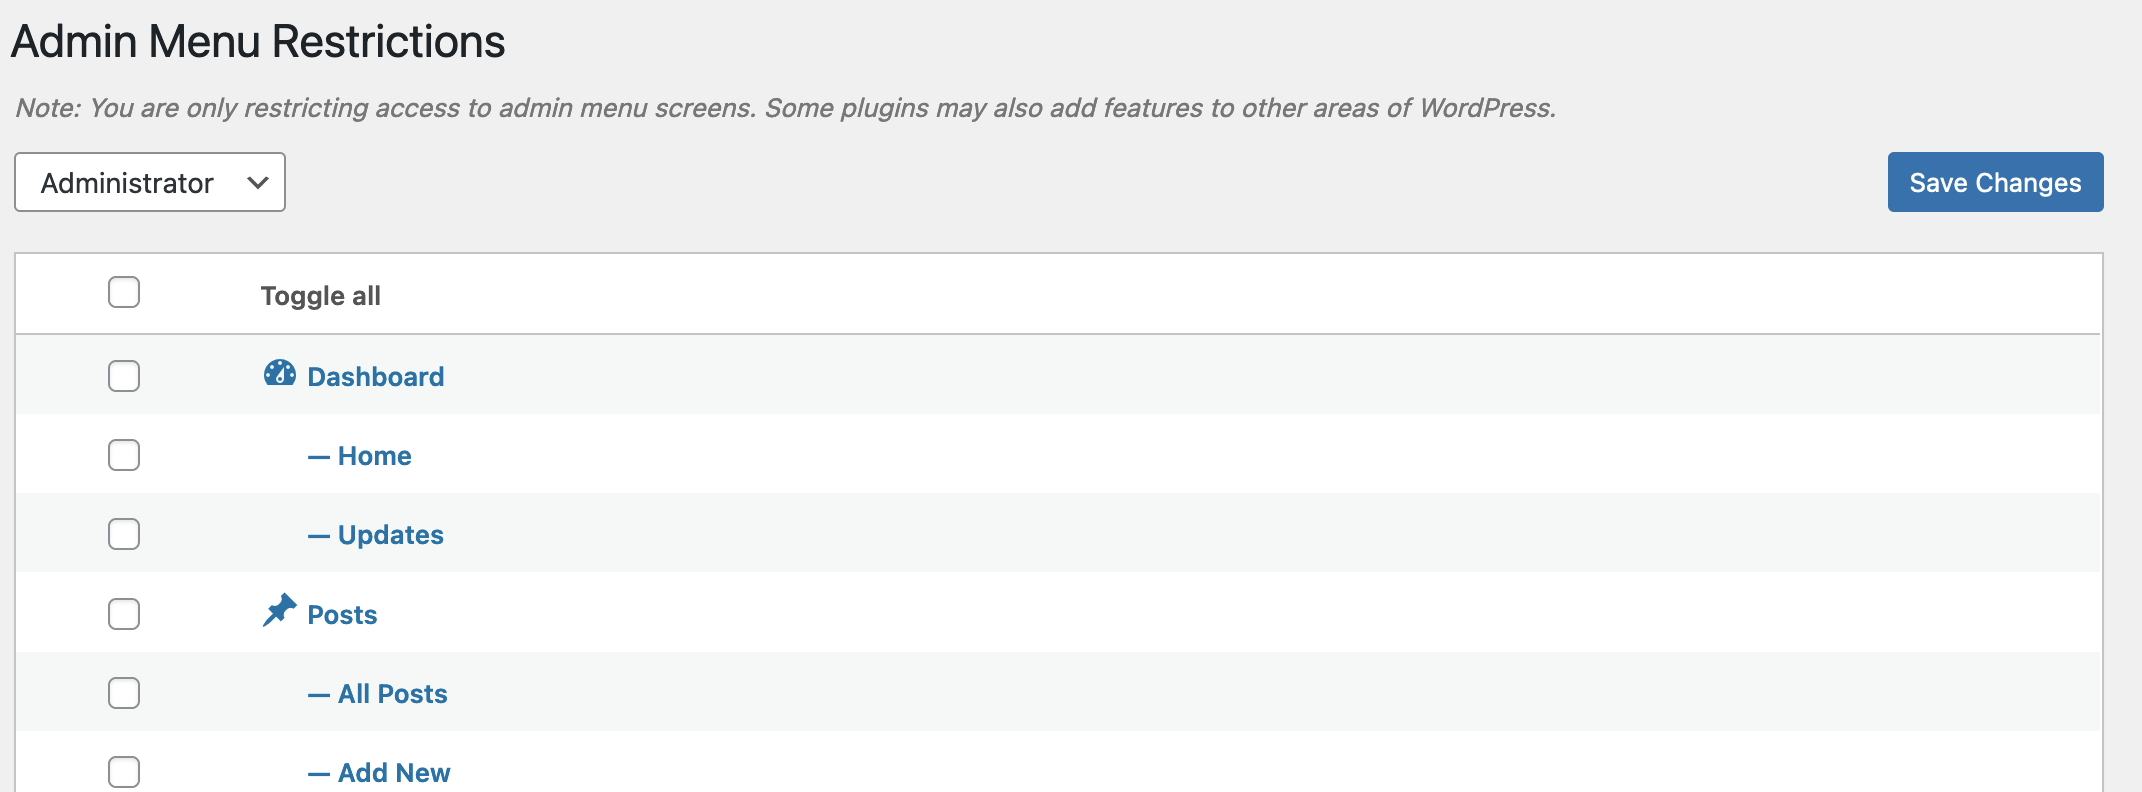The height and width of the screenshot is (792, 2142).
Task: Enable the checkbox next to Dashboard
Action: pos(124,375)
